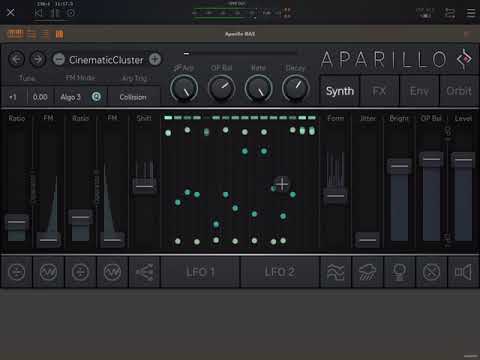The width and height of the screenshot is (480, 360).
Task: Click the divide icon beneath the right Ratio fader
Action: (x=80, y=272)
